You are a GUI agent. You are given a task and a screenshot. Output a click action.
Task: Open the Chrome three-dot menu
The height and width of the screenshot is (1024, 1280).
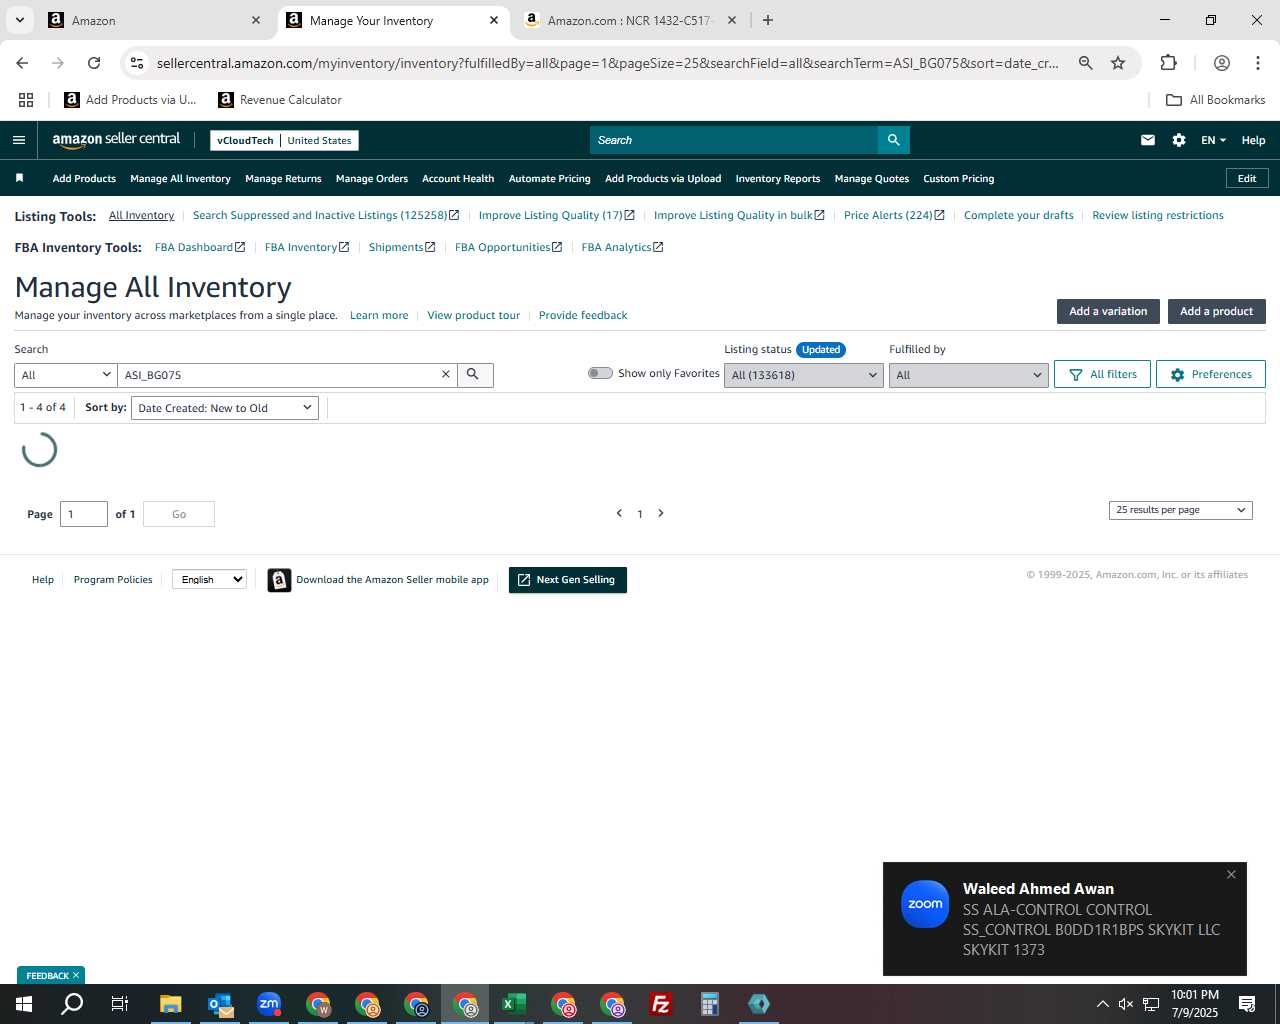pyautogui.click(x=1258, y=63)
